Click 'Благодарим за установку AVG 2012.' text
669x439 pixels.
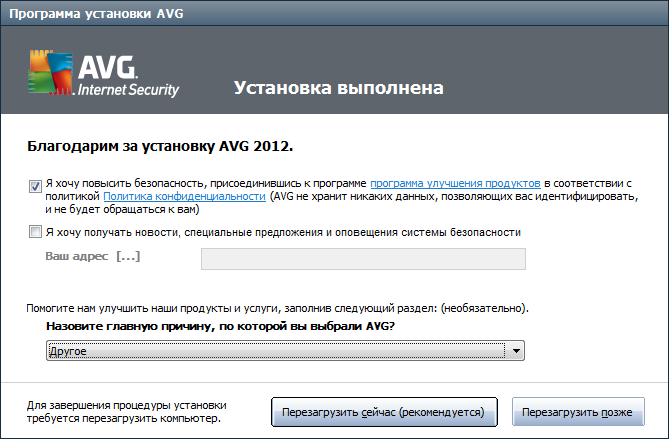160,146
